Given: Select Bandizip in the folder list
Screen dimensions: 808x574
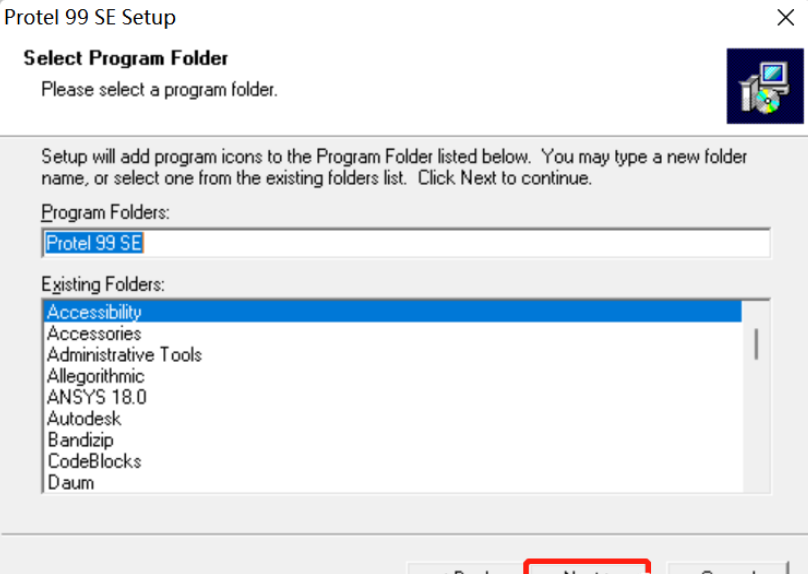Looking at the screenshot, I should 80,440.
